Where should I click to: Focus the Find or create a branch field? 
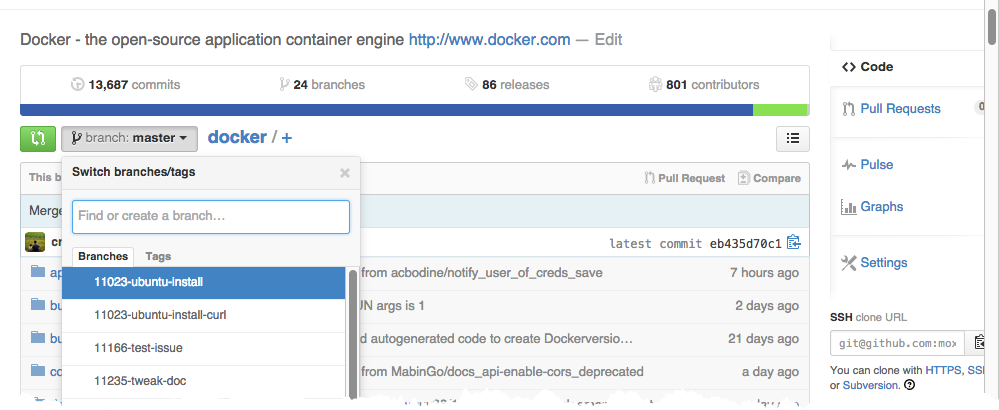pyautogui.click(x=211, y=216)
